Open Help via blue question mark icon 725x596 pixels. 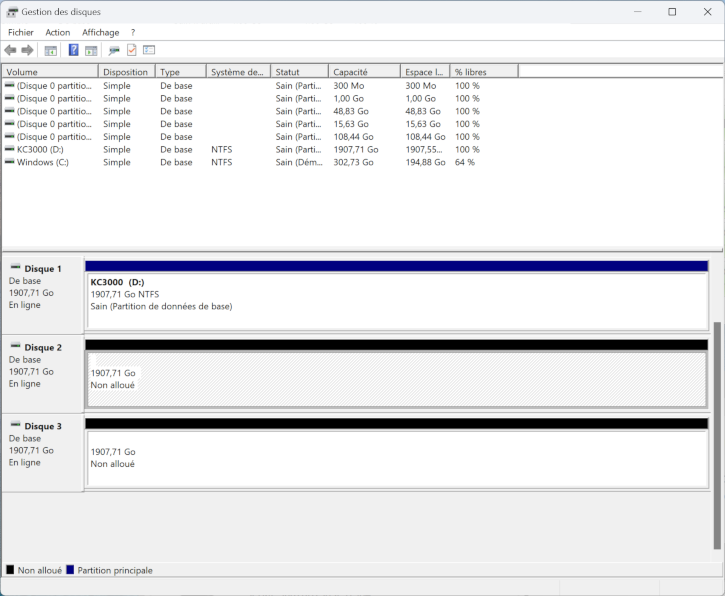point(73,50)
